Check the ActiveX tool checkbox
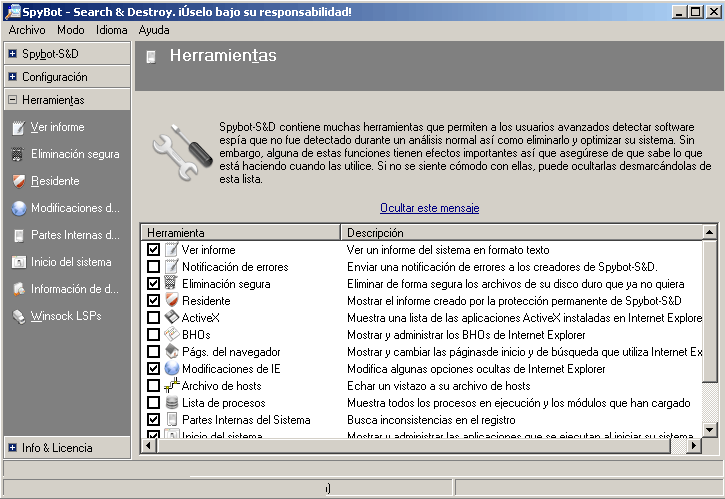The image size is (725, 499). click(x=153, y=318)
